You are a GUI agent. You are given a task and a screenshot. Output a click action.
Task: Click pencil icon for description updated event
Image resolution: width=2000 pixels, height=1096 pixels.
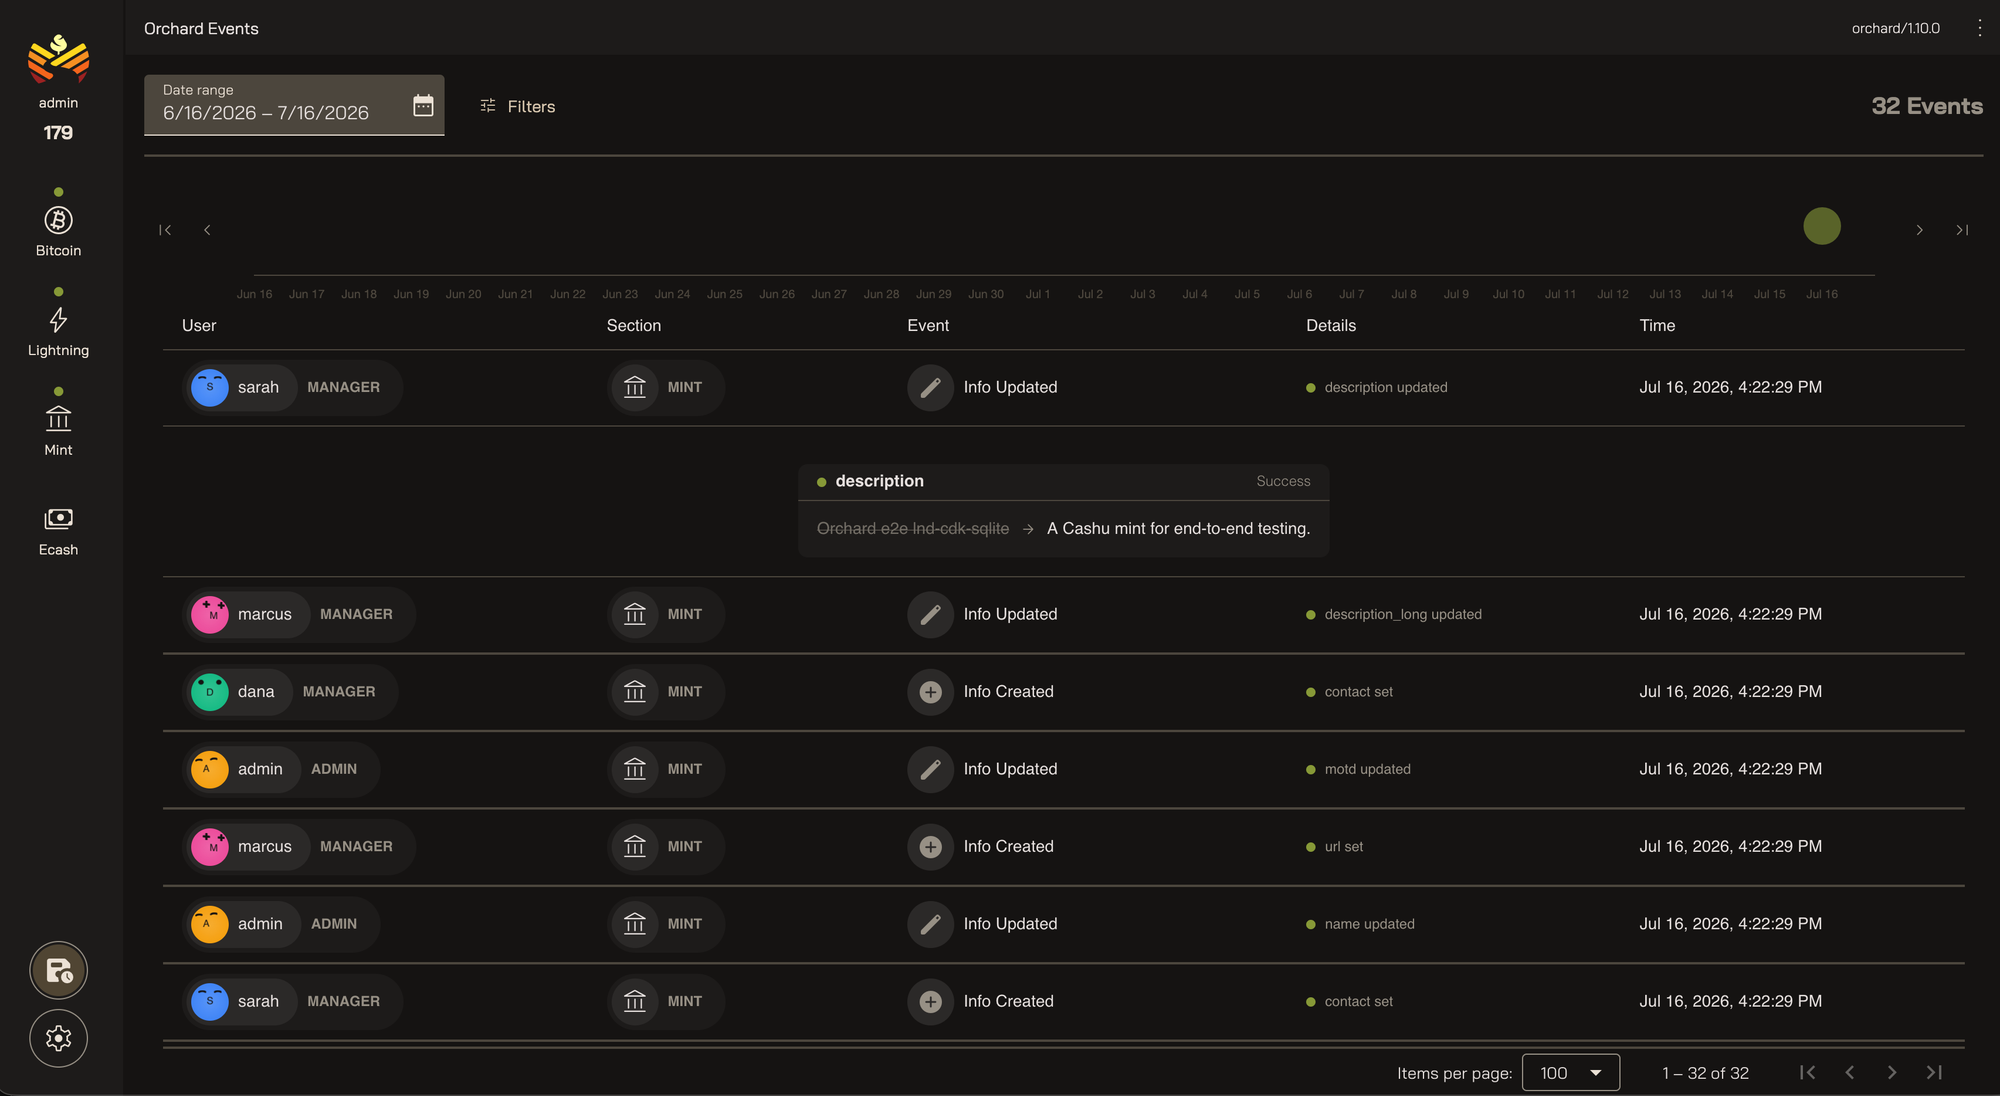pyautogui.click(x=930, y=387)
